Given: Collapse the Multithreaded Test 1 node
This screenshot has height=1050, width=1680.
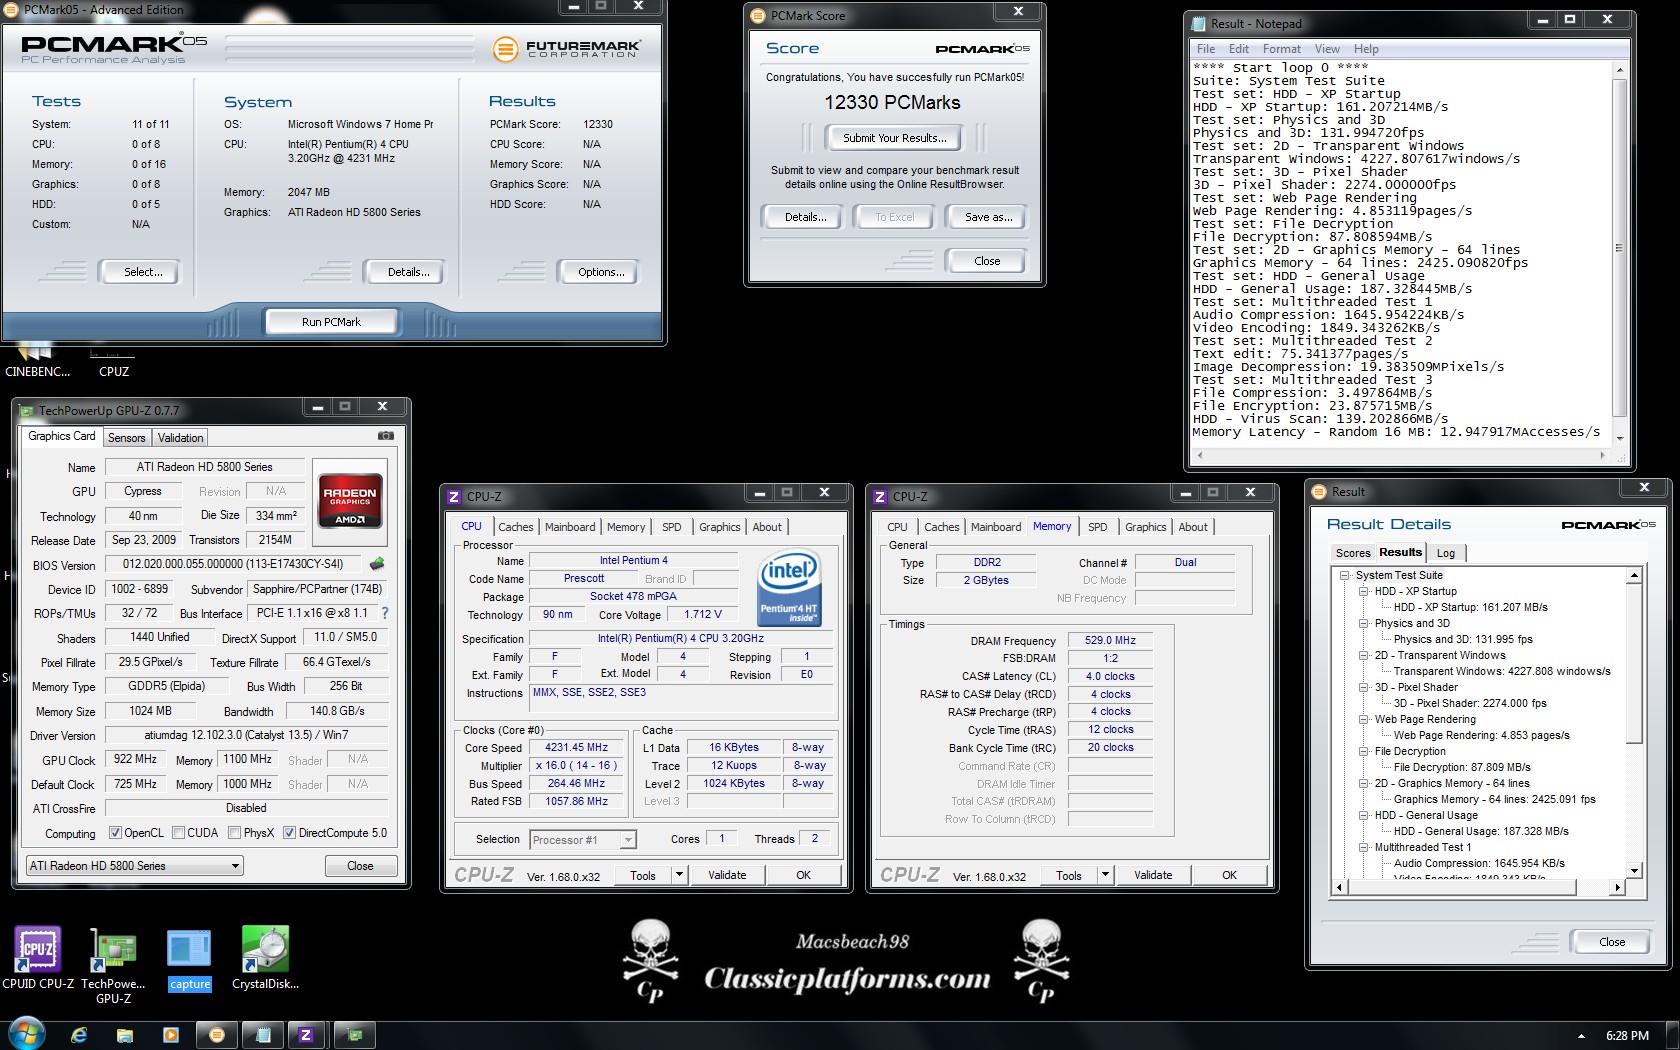Looking at the screenshot, I should (x=1364, y=847).
